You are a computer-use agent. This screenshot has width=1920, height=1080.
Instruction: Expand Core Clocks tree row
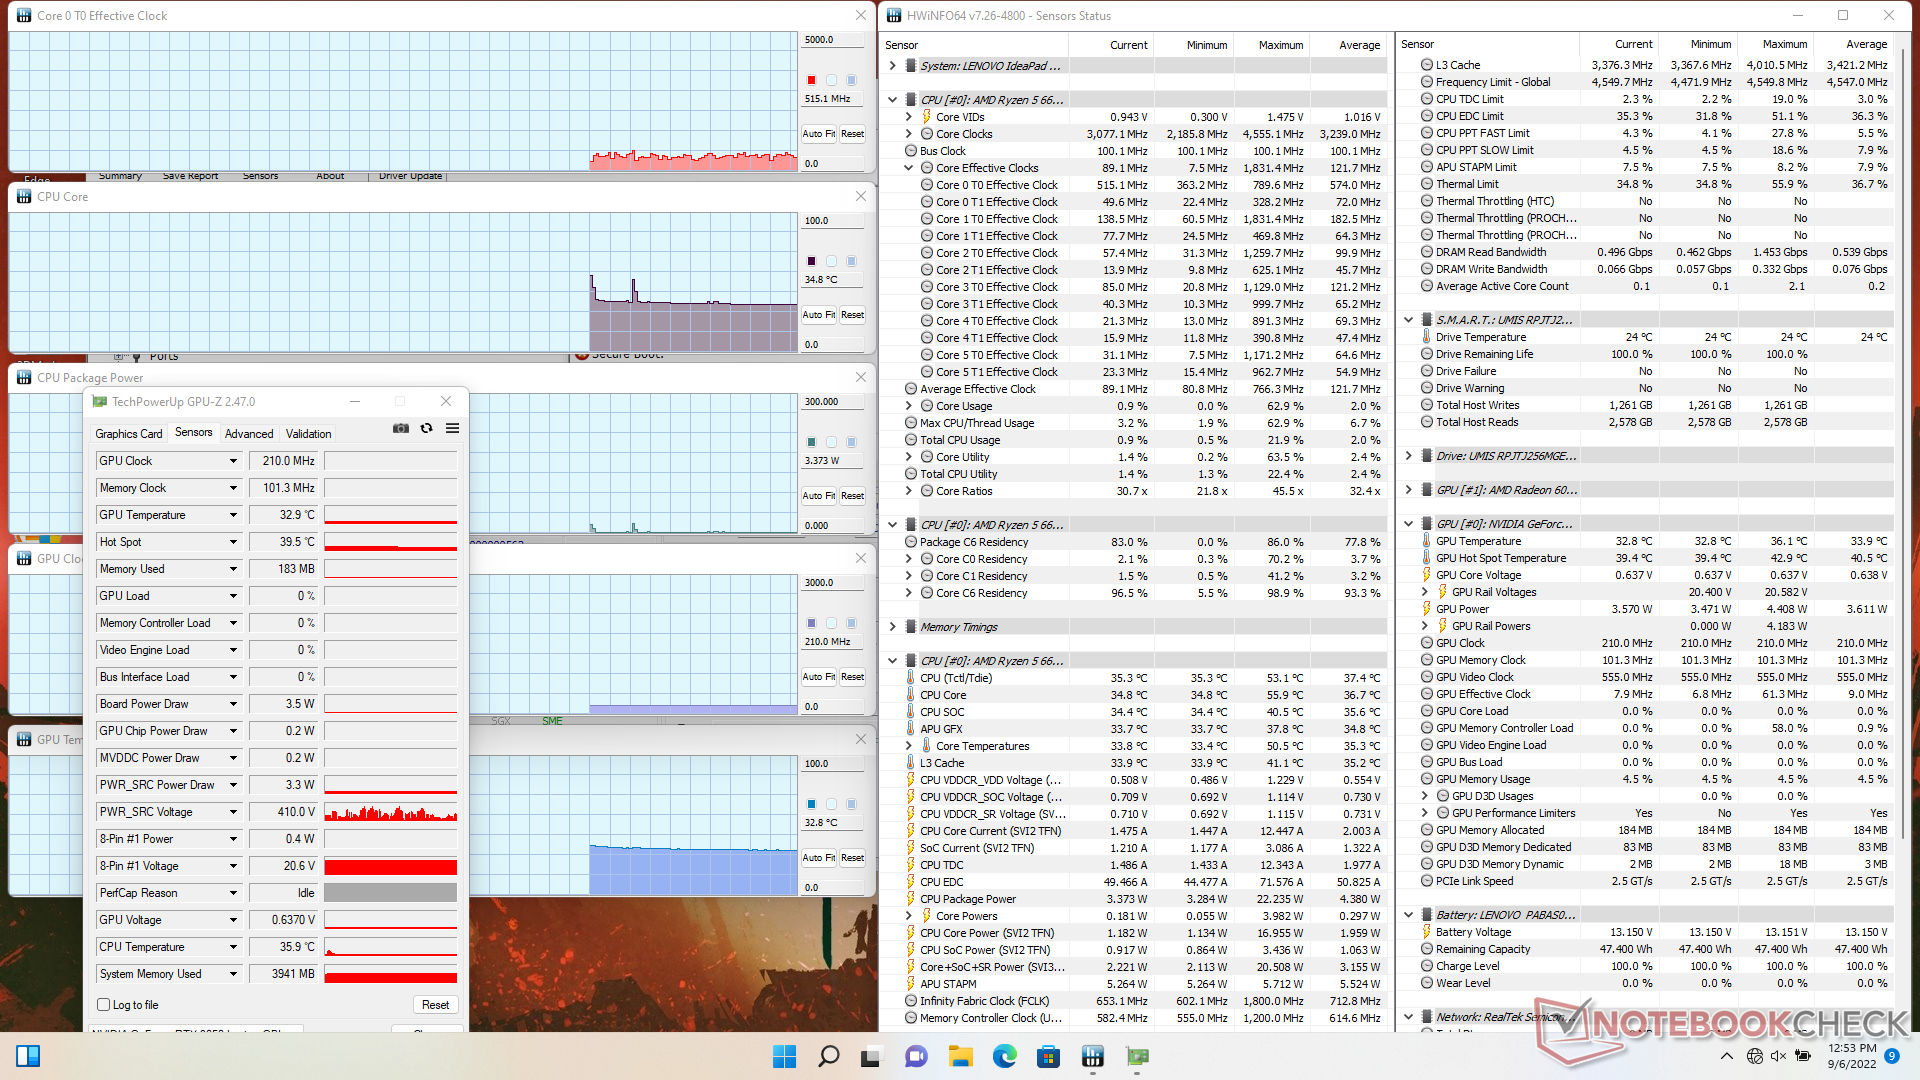[908, 134]
